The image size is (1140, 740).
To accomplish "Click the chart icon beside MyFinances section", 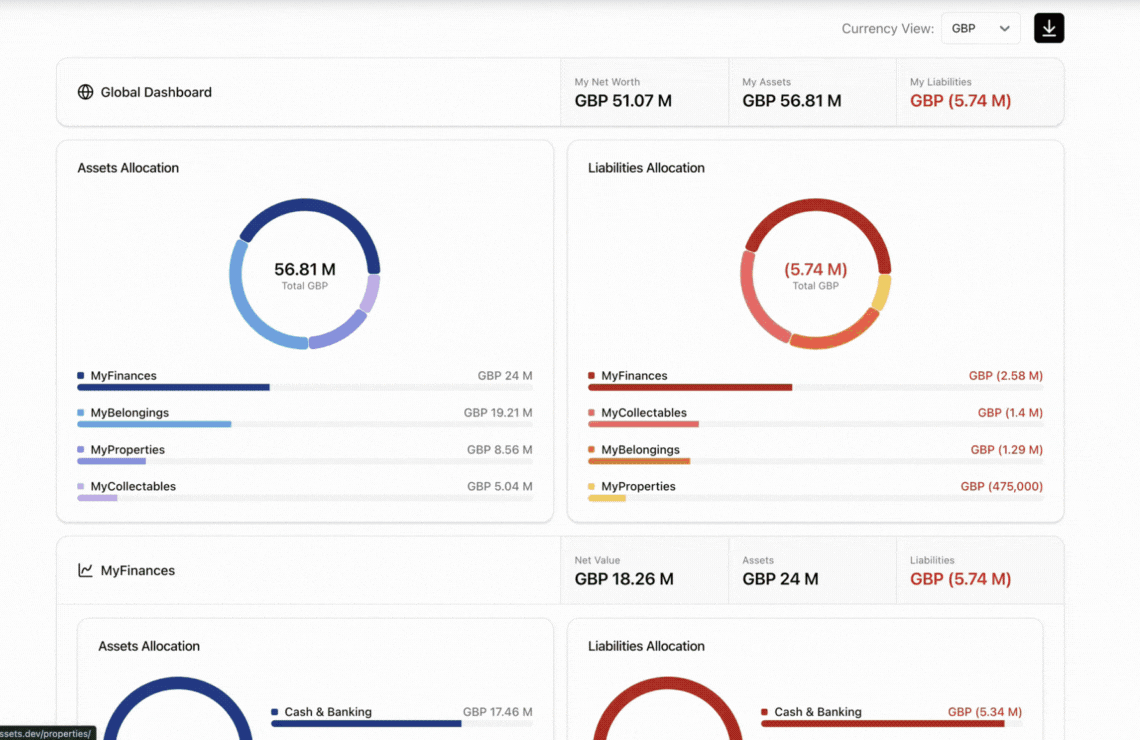I will [86, 571].
